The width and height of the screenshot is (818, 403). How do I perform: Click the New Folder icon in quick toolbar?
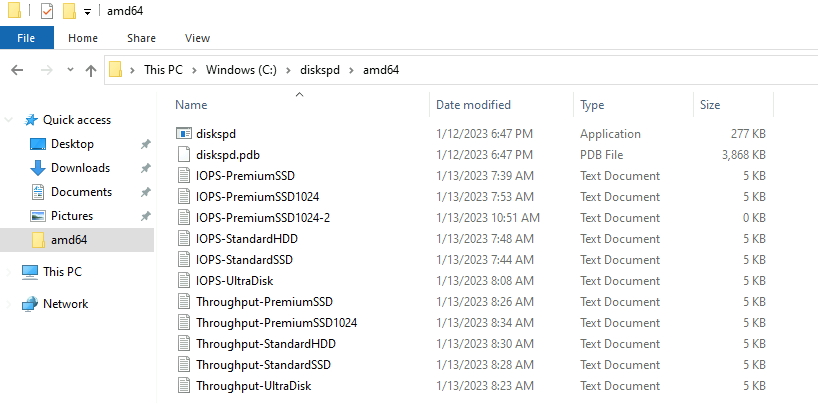tap(69, 11)
